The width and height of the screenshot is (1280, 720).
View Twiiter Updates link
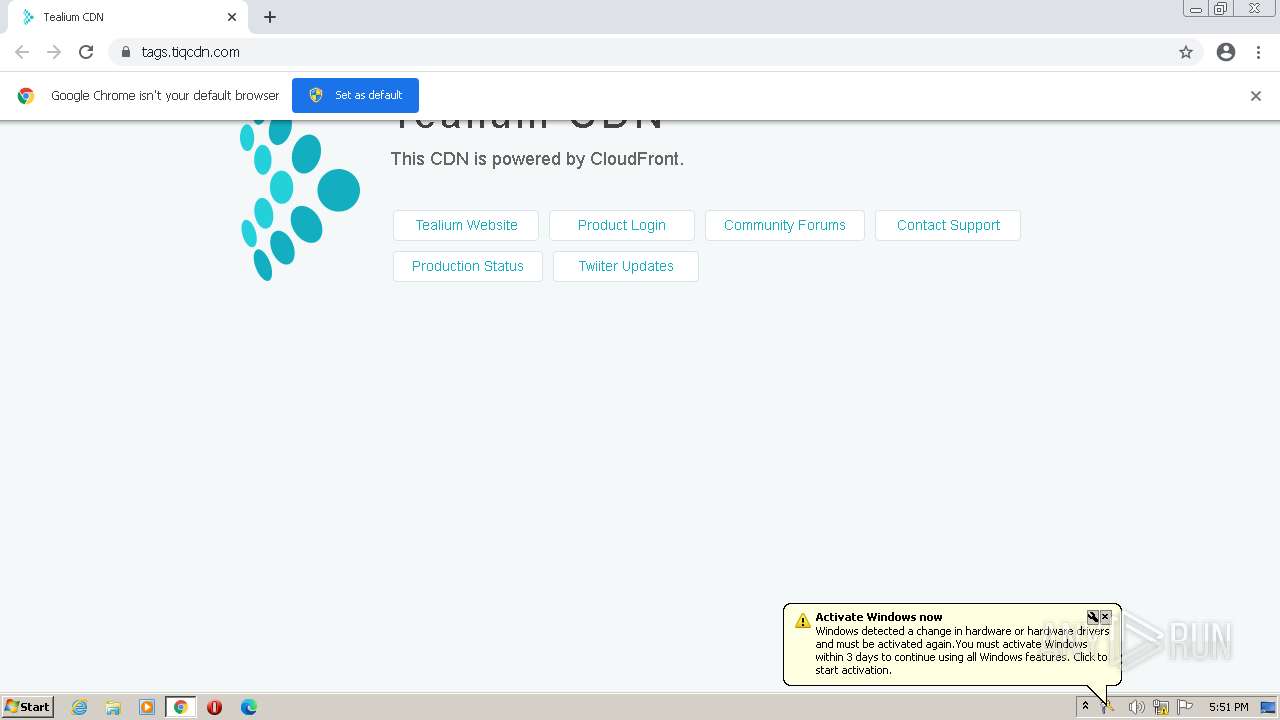[626, 266]
